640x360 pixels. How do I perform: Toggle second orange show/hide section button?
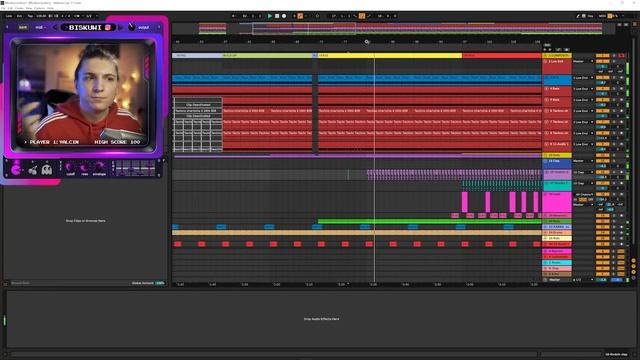(633, 266)
